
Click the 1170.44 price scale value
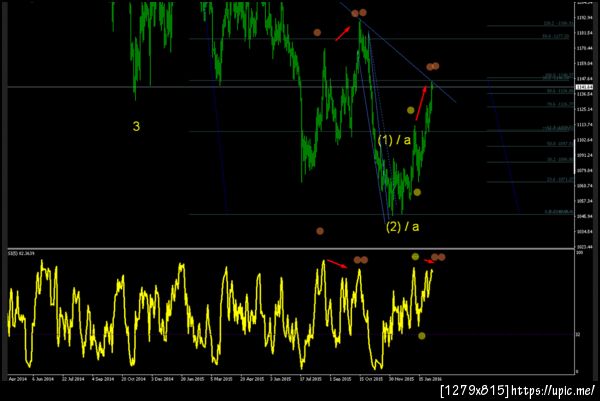[585, 48]
